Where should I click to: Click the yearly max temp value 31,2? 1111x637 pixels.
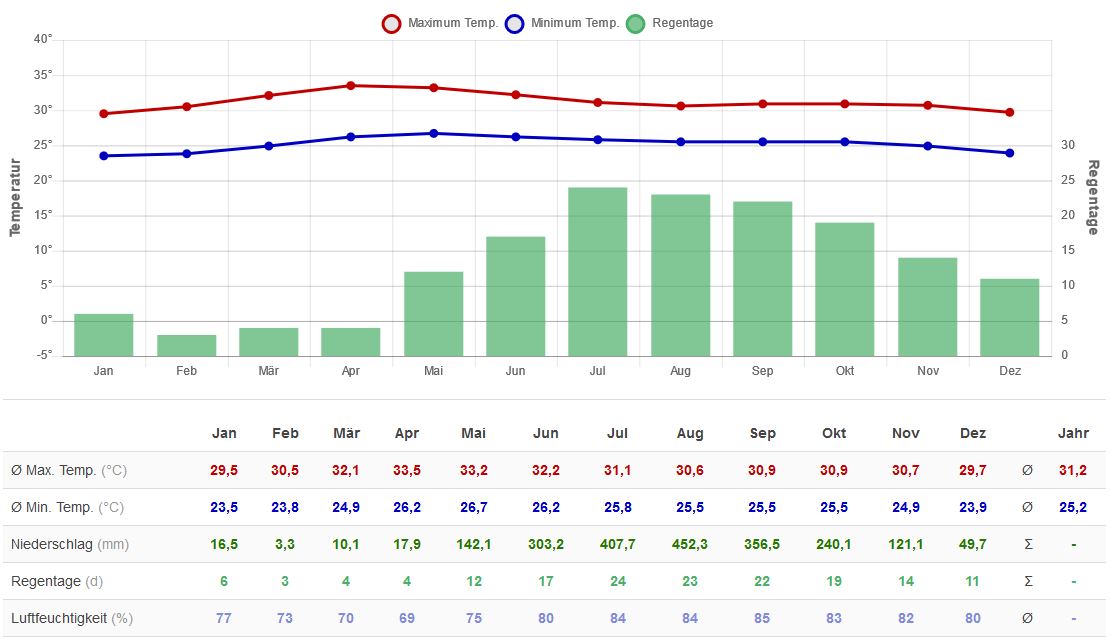tap(1073, 470)
